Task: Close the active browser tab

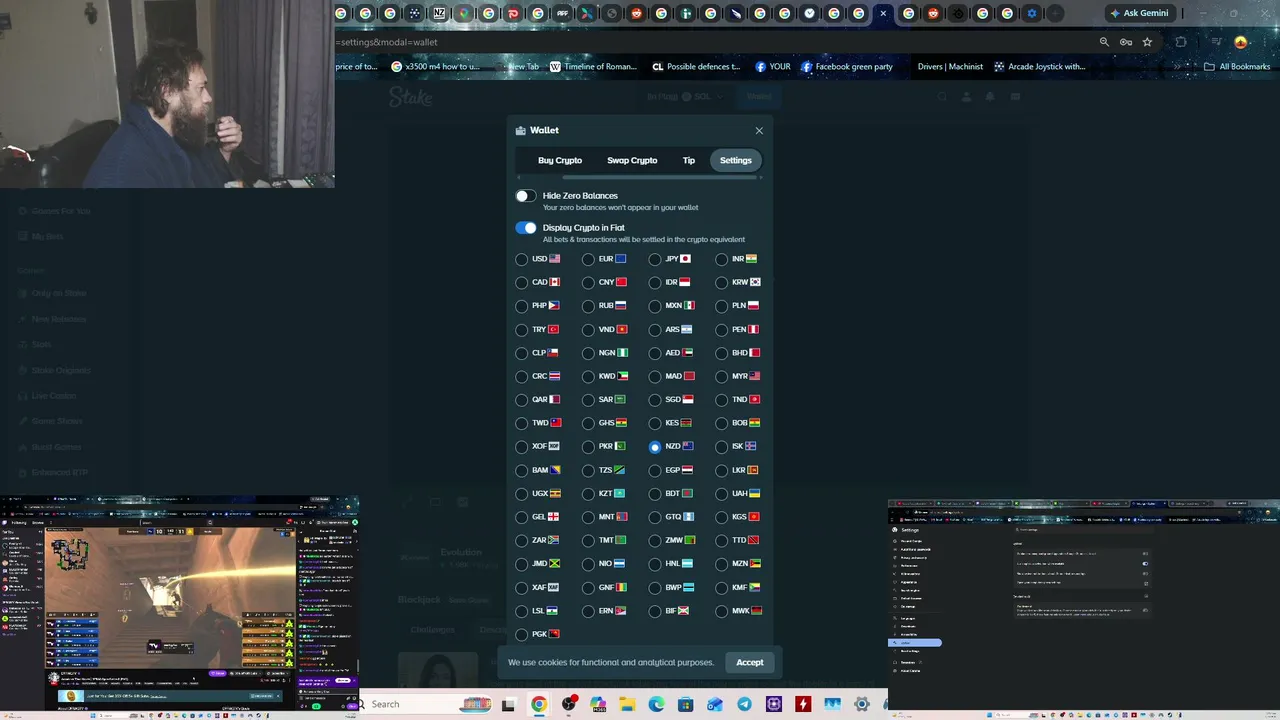Action: coord(883,13)
